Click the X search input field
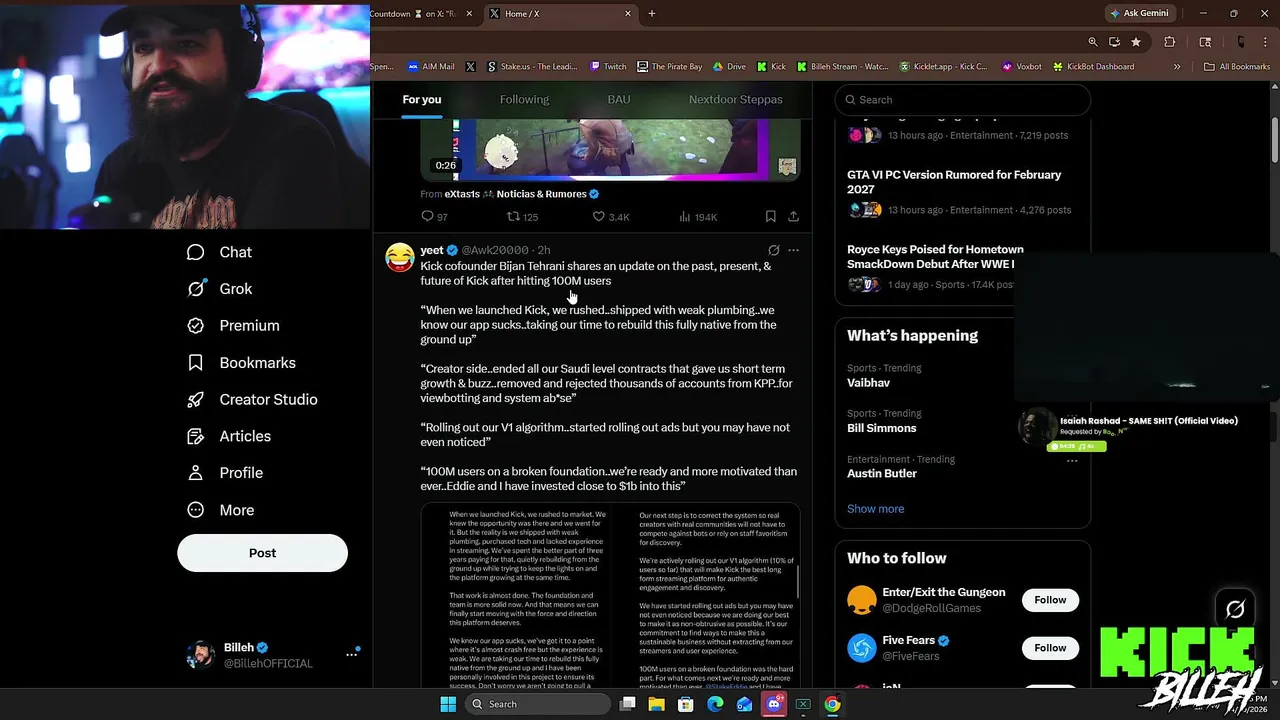This screenshot has height=720, width=1280. pyautogui.click(x=962, y=100)
